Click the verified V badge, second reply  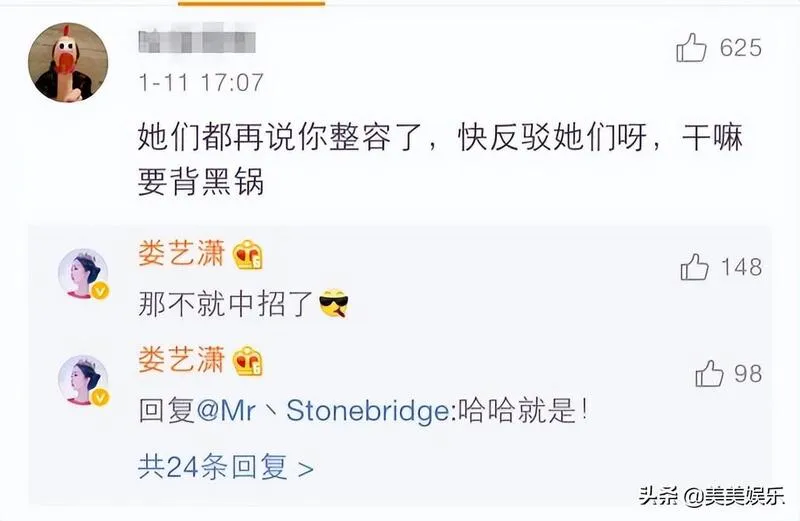101,397
